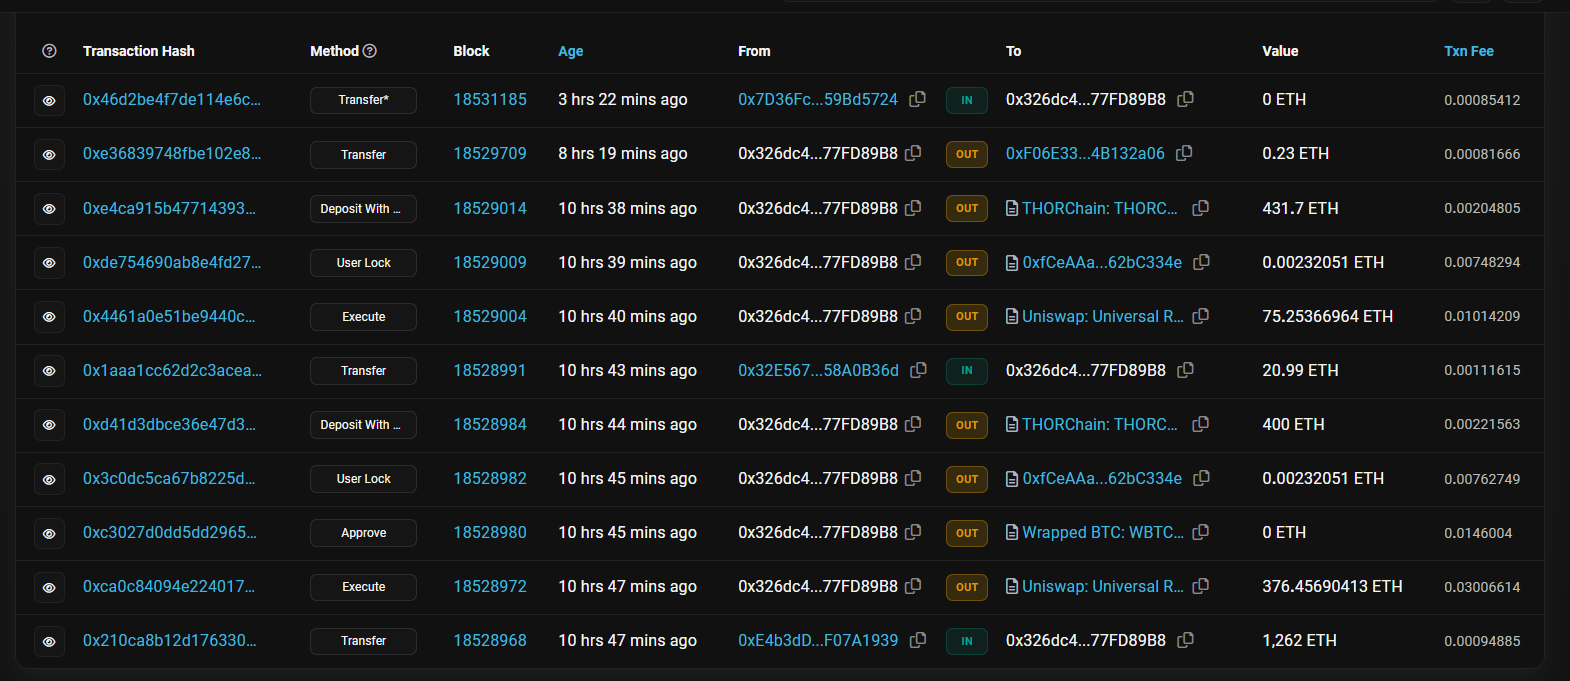Screen dimensions: 1570x681
Task: Show quick view for transaction 0x210ca8b12d176330
Action: [49, 641]
